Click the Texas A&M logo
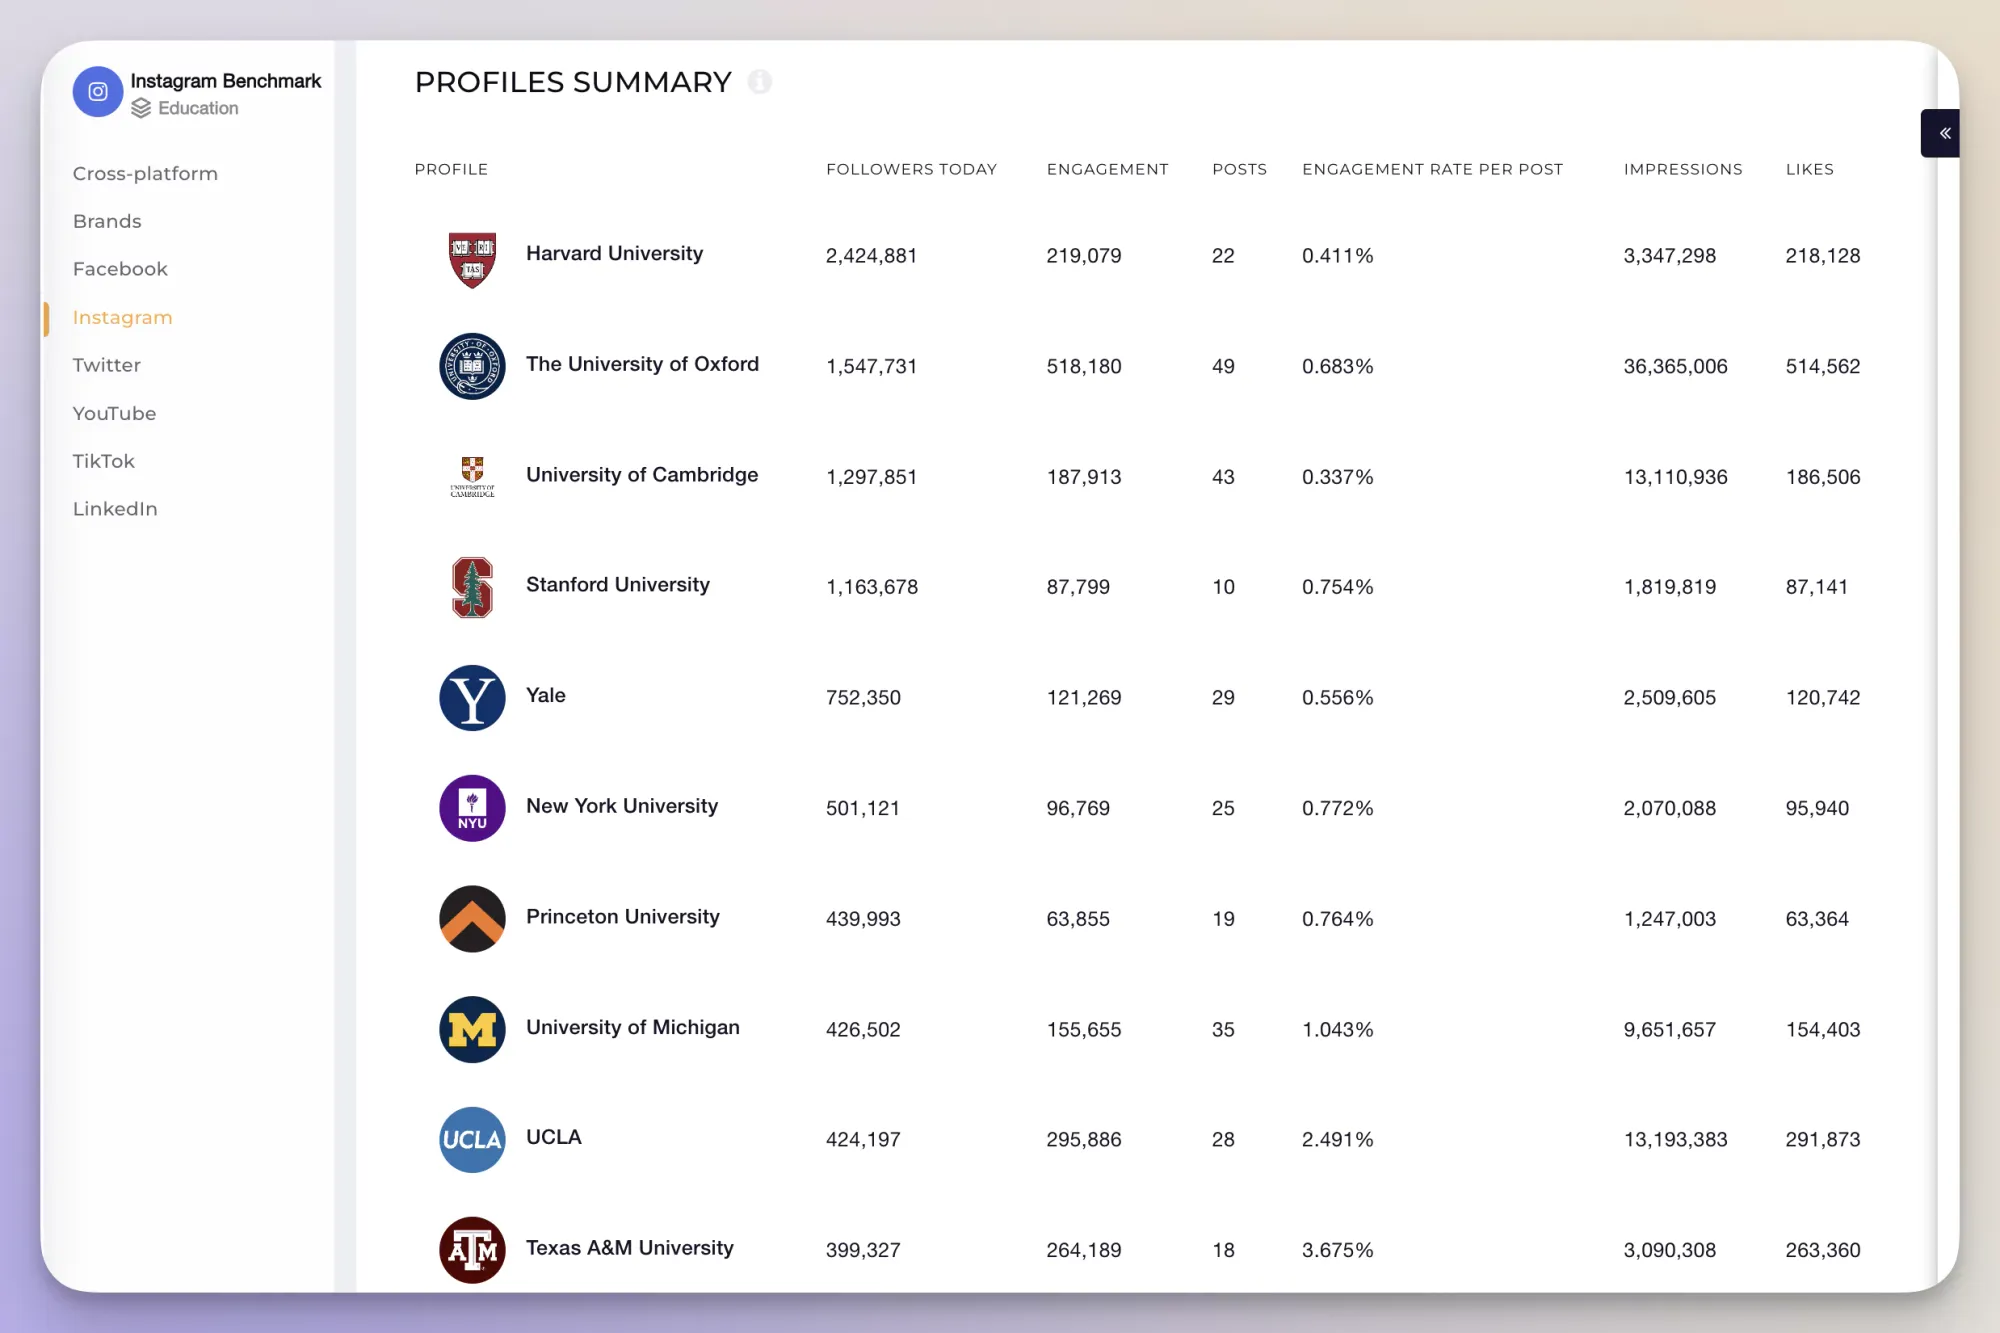Screen dimensions: 2000x1333 tap(472, 1250)
